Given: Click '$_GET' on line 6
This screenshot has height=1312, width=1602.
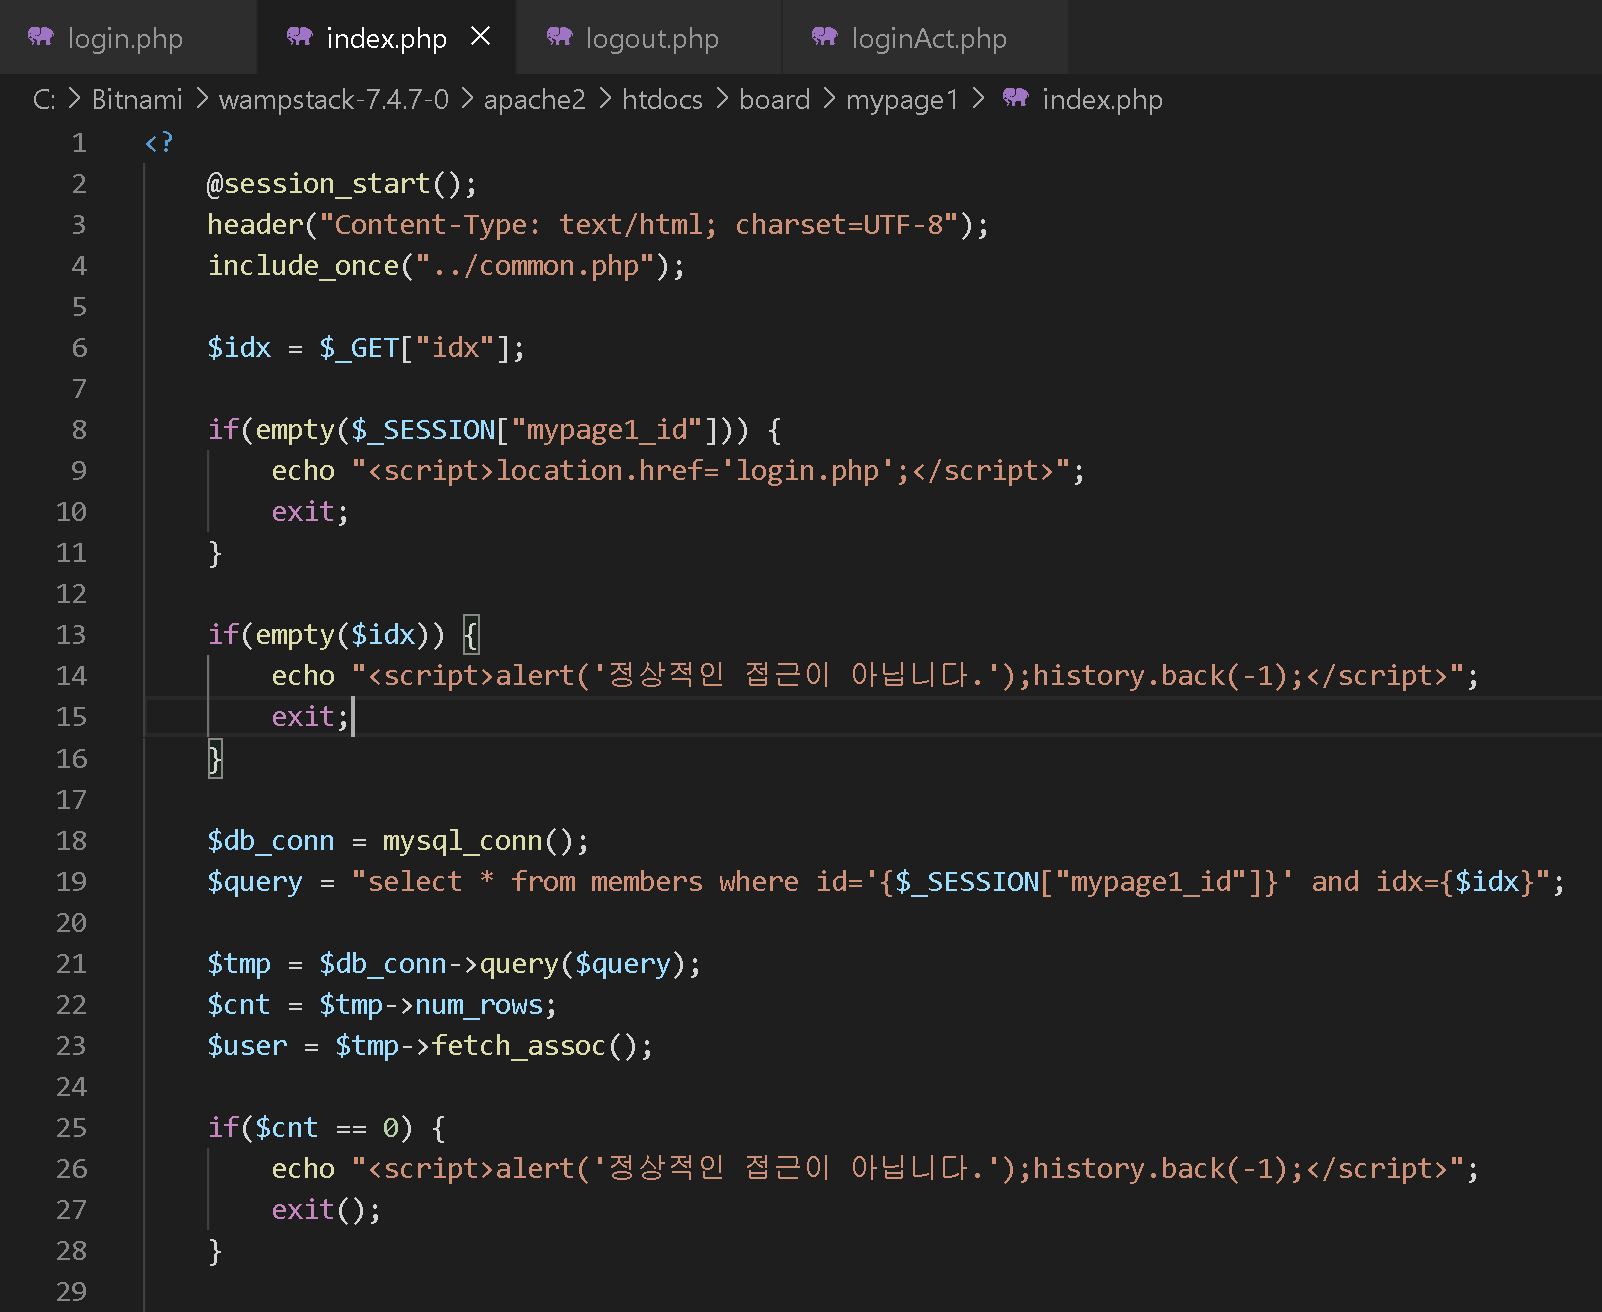Looking at the screenshot, I should pos(359,348).
